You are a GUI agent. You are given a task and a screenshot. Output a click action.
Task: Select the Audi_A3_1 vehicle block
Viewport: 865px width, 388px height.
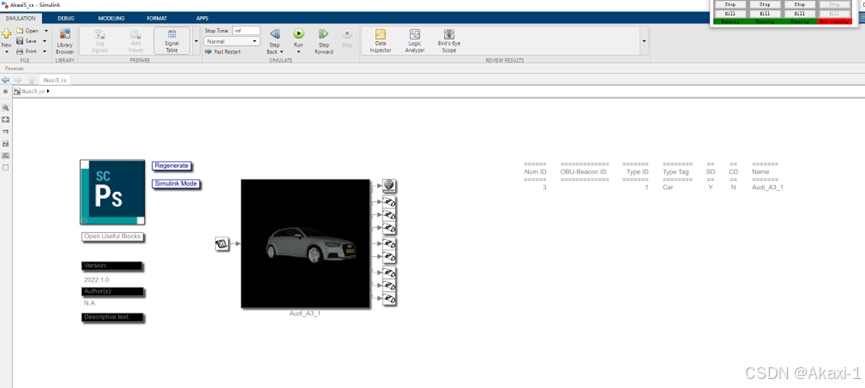305,243
